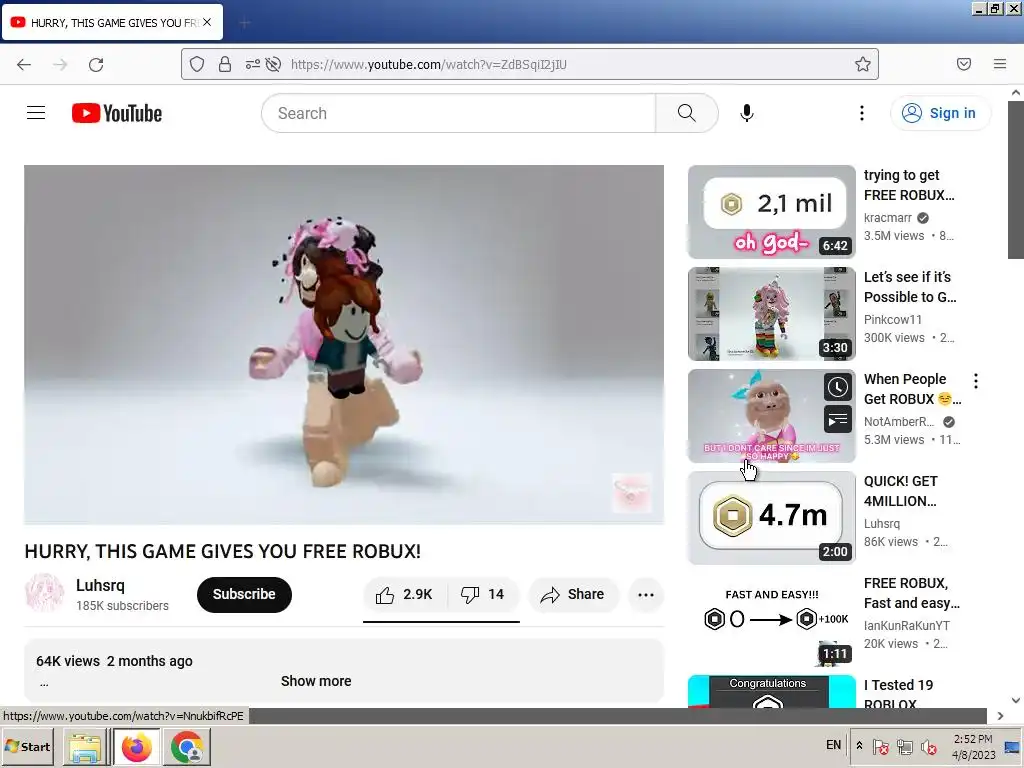
Task: Open the Firefox application menu
Action: pos(1000,64)
